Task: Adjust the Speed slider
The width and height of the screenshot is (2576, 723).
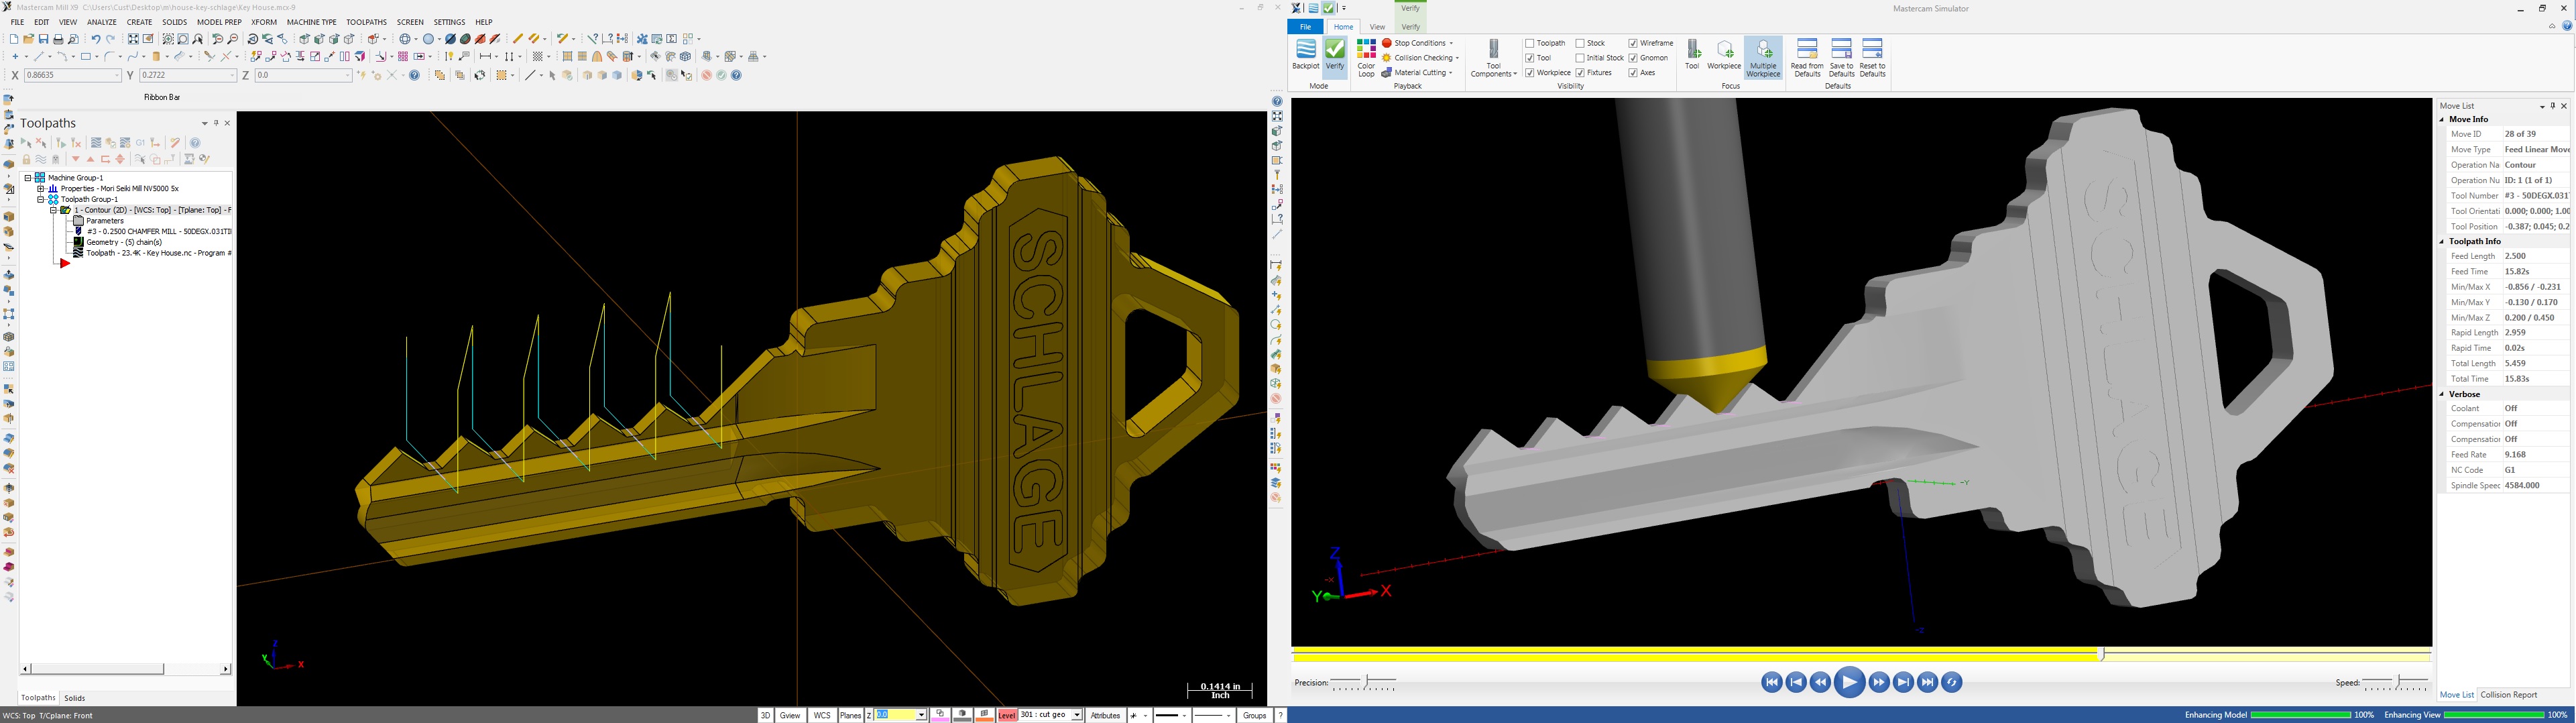Action: 2396,682
